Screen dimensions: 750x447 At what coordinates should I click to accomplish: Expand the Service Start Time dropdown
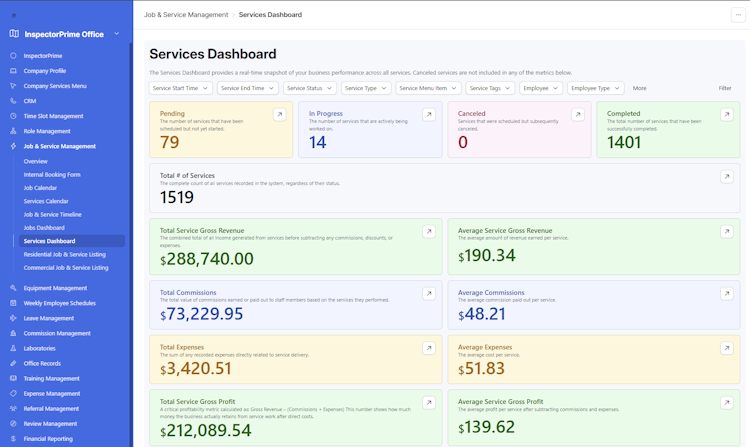point(181,88)
